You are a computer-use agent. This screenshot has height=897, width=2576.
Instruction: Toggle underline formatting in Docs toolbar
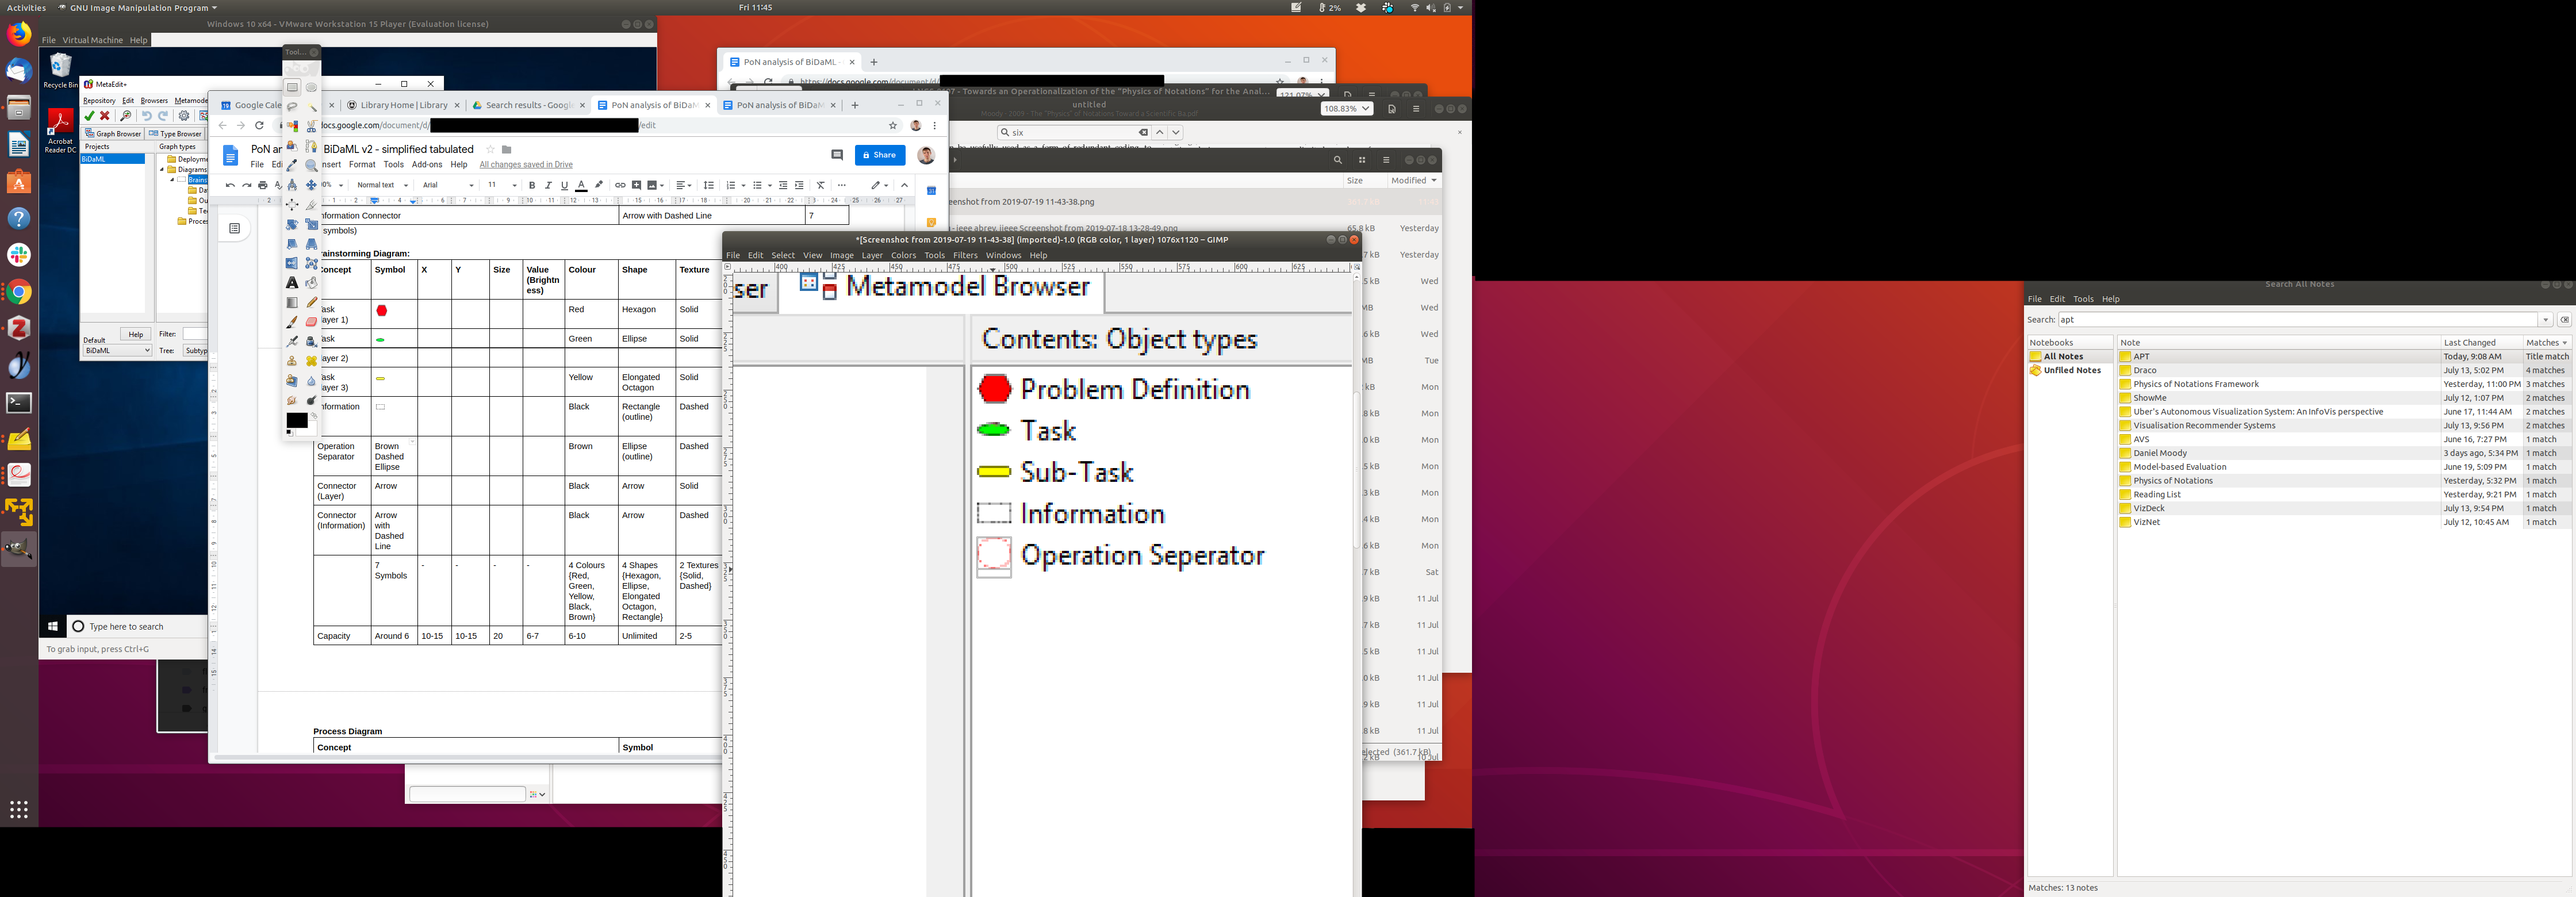click(564, 185)
